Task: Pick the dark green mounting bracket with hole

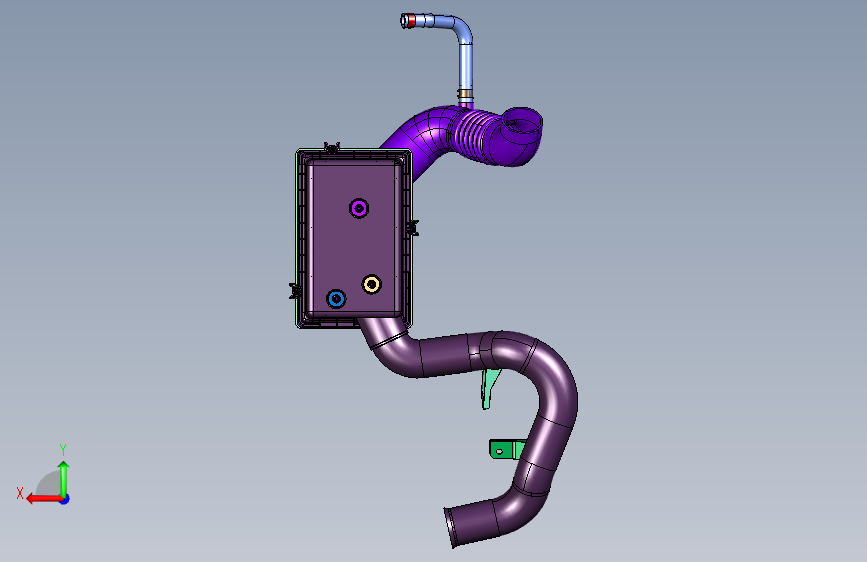Action: tap(506, 450)
